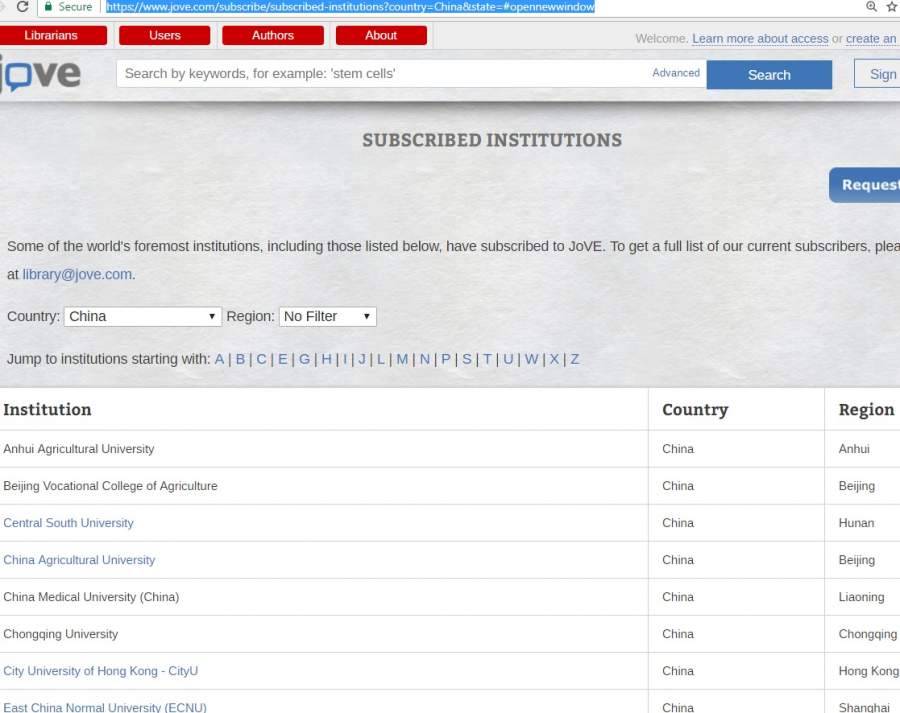Open the About menu
The image size is (900, 713).
(381, 36)
